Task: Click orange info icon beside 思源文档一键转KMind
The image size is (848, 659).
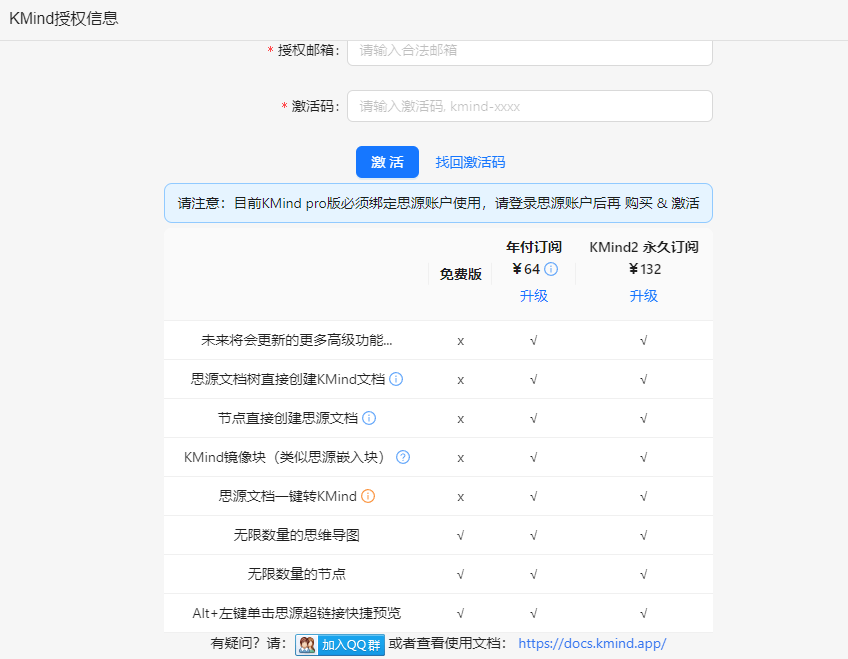Action: pyautogui.click(x=368, y=496)
